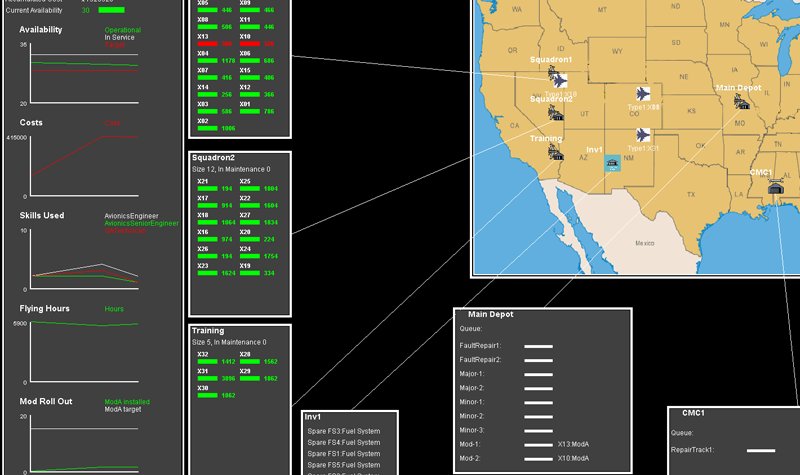The height and width of the screenshot is (475, 800).
Task: Select the X82 aircraft green status bar
Action: [207, 128]
